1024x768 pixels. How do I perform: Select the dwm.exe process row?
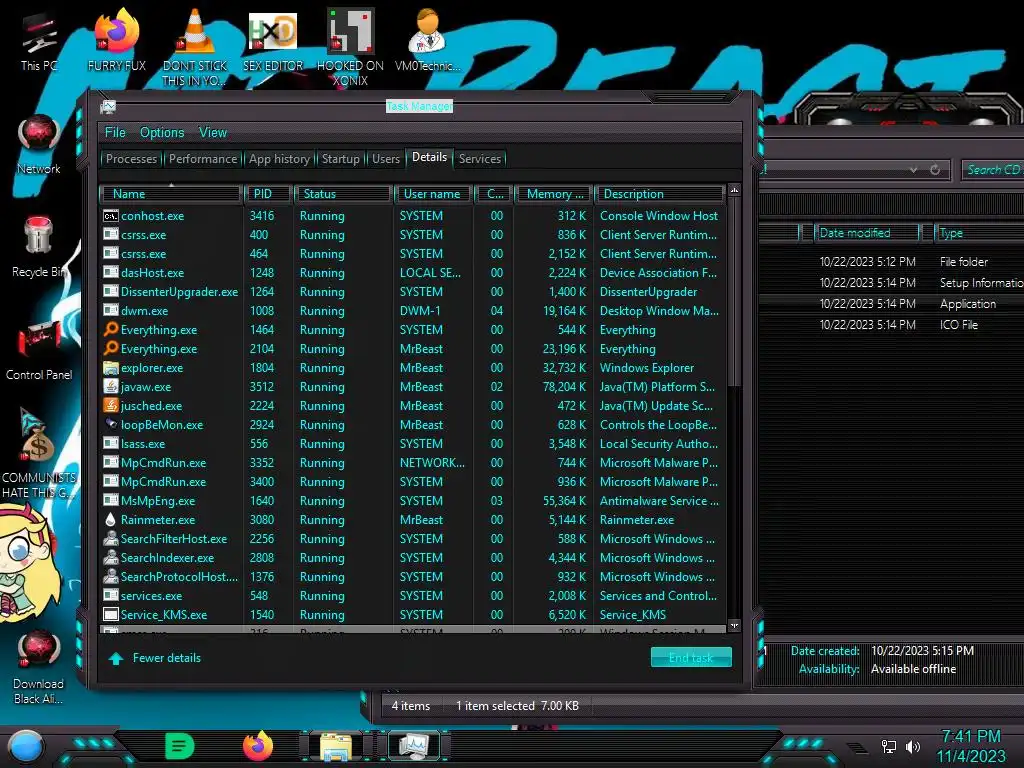click(x=413, y=311)
